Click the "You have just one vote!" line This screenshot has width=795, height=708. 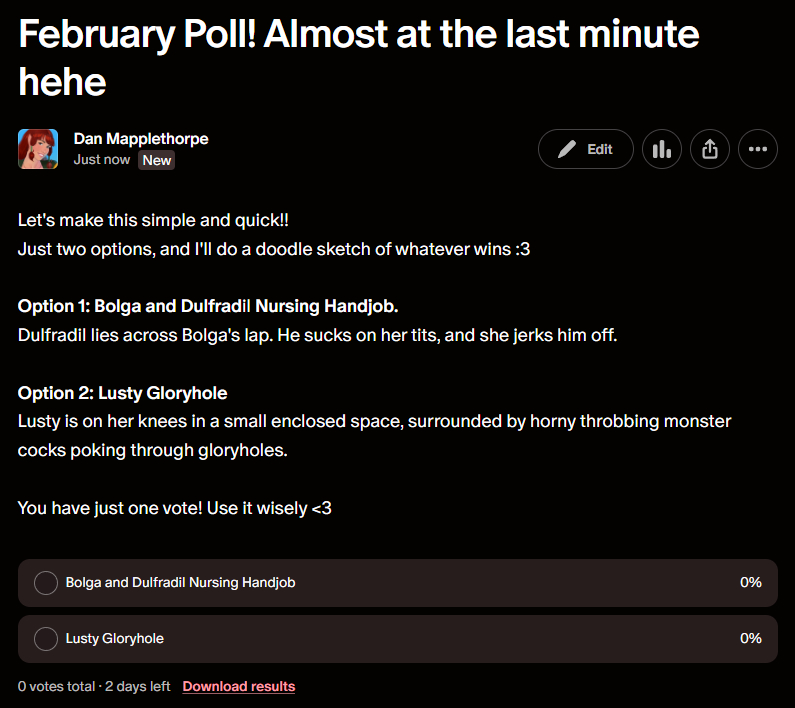coord(174,508)
